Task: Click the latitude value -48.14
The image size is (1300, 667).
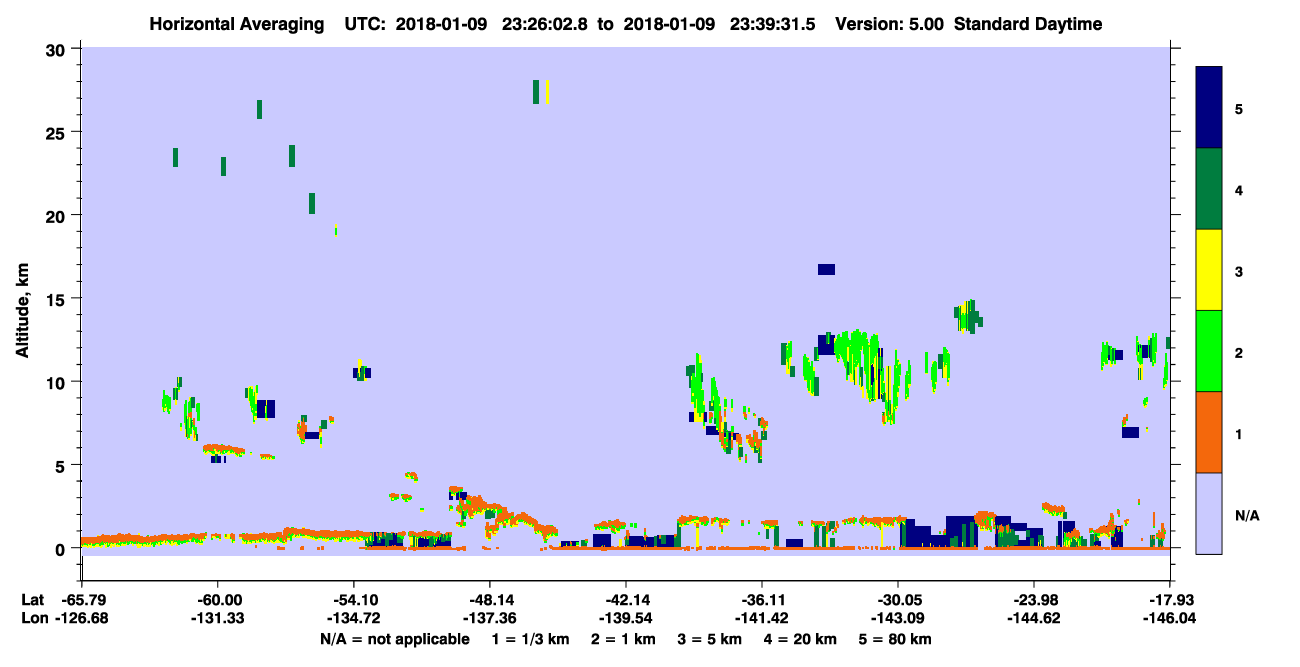Action: tap(489, 600)
